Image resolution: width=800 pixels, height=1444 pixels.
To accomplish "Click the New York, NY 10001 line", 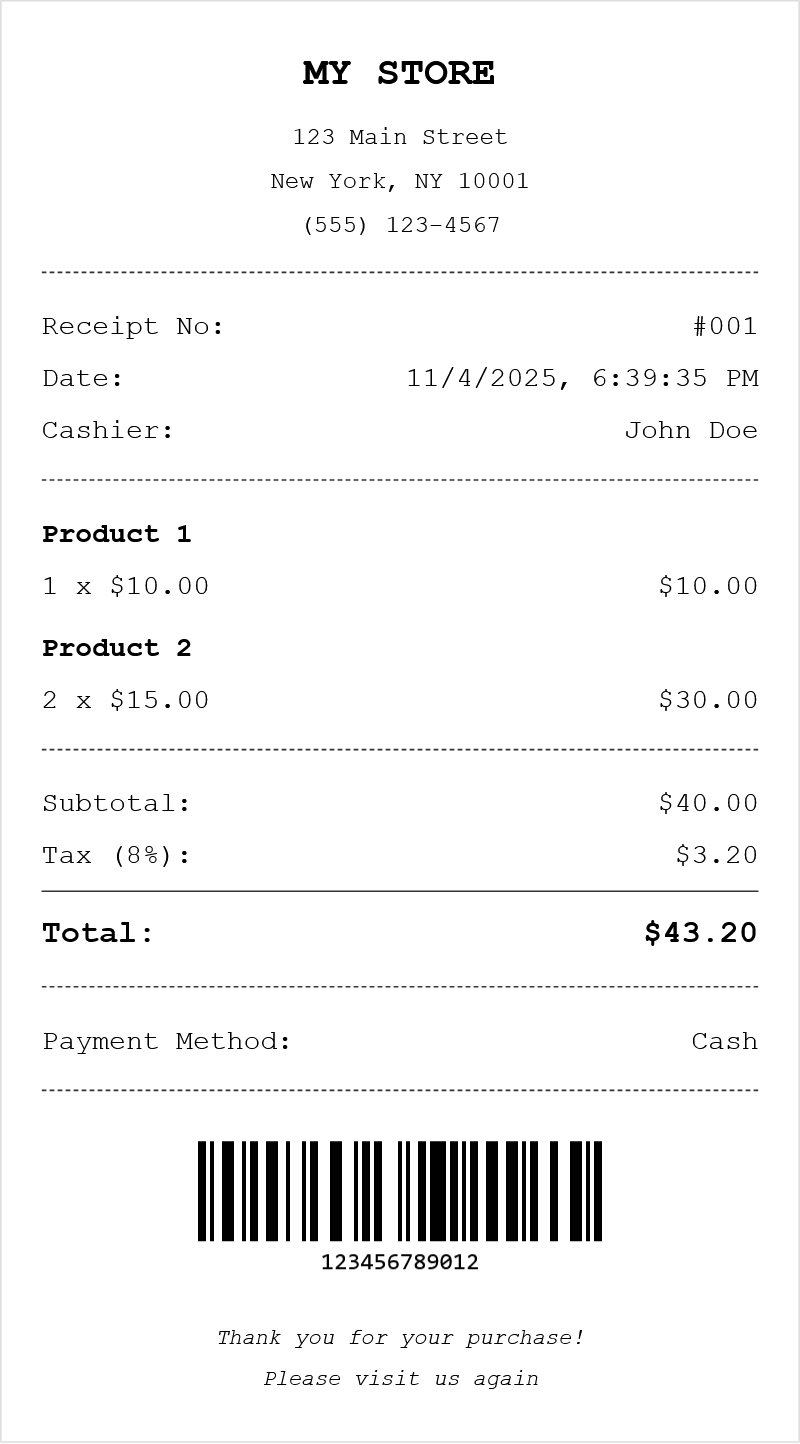I will pyautogui.click(x=399, y=181).
